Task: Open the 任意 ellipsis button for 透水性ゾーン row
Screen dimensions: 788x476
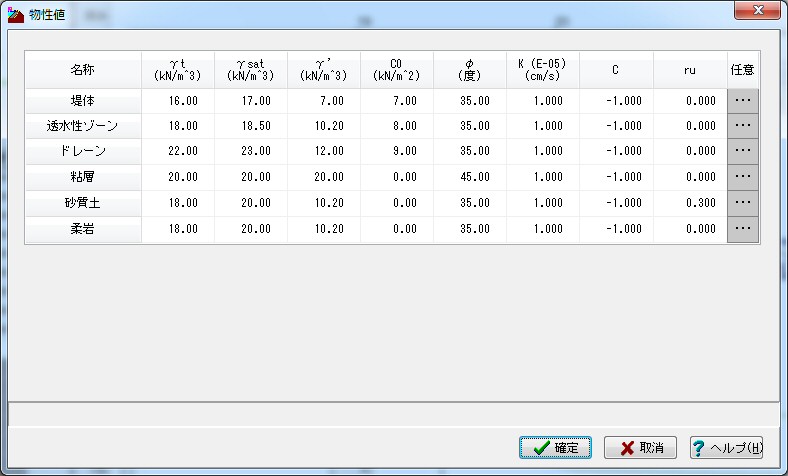Action: (743, 126)
